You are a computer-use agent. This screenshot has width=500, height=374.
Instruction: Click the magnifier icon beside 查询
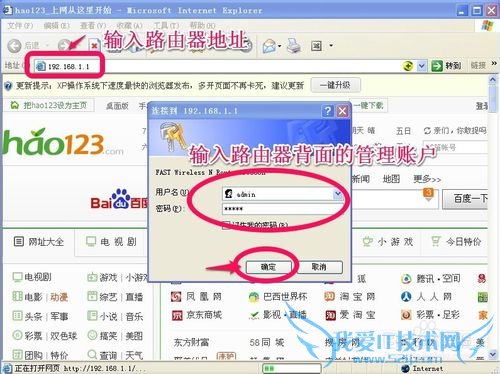click(92, 354)
